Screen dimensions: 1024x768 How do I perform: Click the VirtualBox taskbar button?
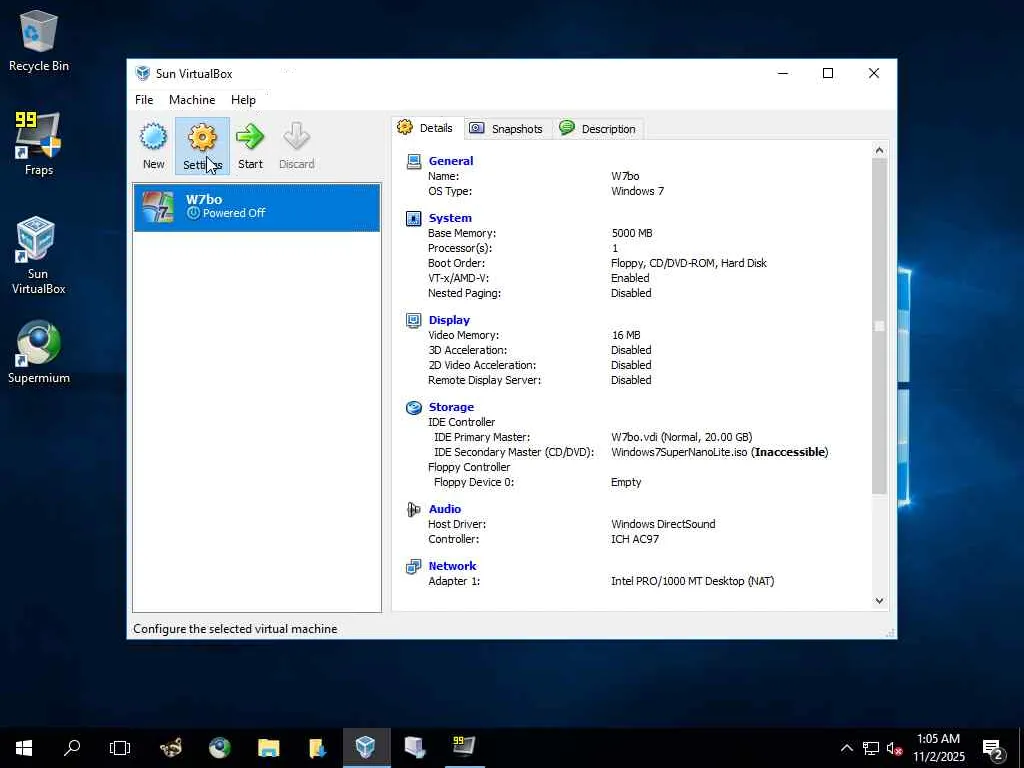click(366, 748)
